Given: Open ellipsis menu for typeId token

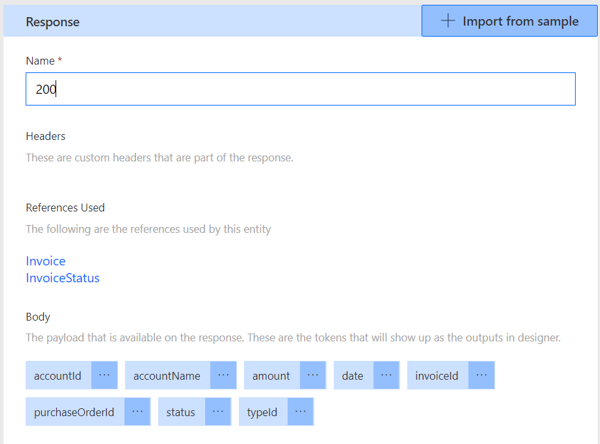Looking at the screenshot, I should coord(301,411).
